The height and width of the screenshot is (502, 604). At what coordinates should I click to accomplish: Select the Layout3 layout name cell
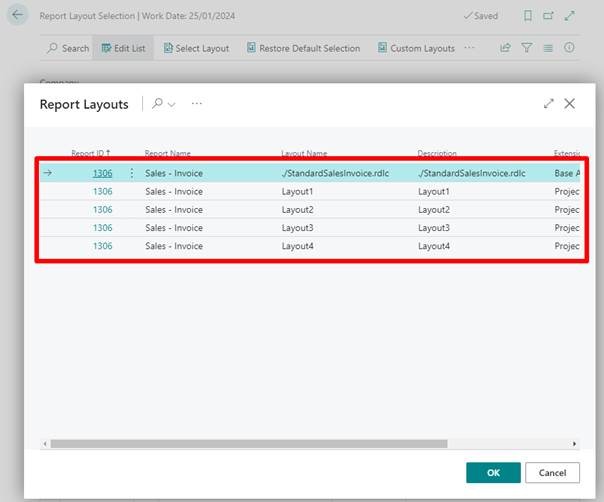(x=298, y=228)
